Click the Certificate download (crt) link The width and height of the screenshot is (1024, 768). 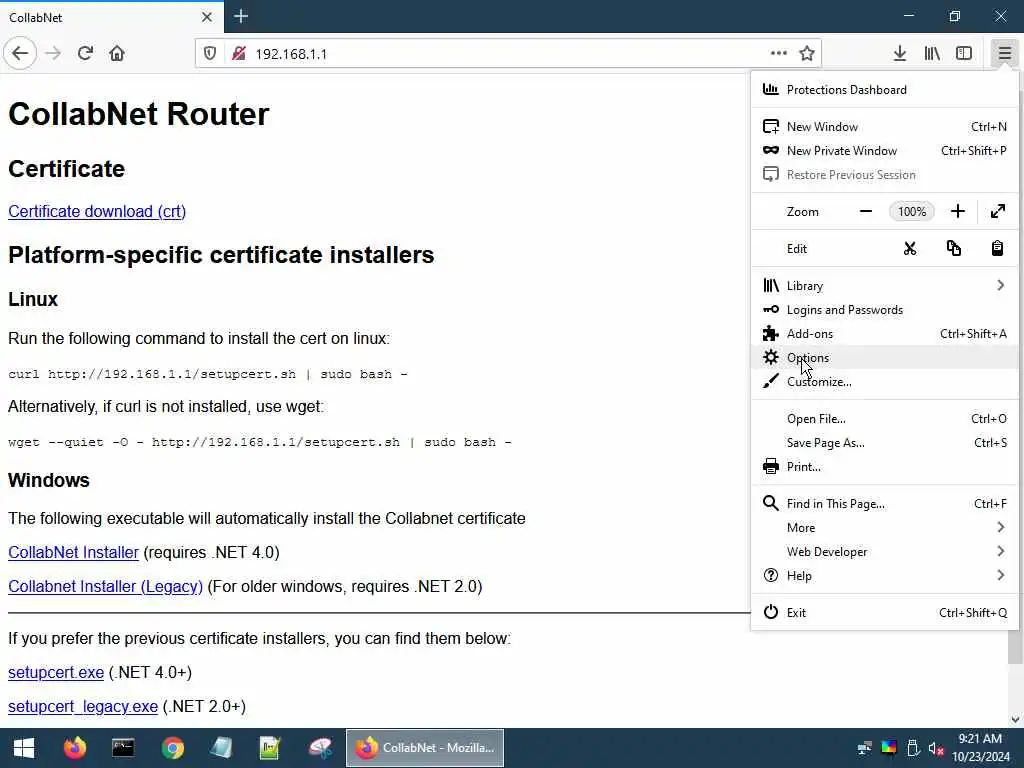pyautogui.click(x=97, y=212)
